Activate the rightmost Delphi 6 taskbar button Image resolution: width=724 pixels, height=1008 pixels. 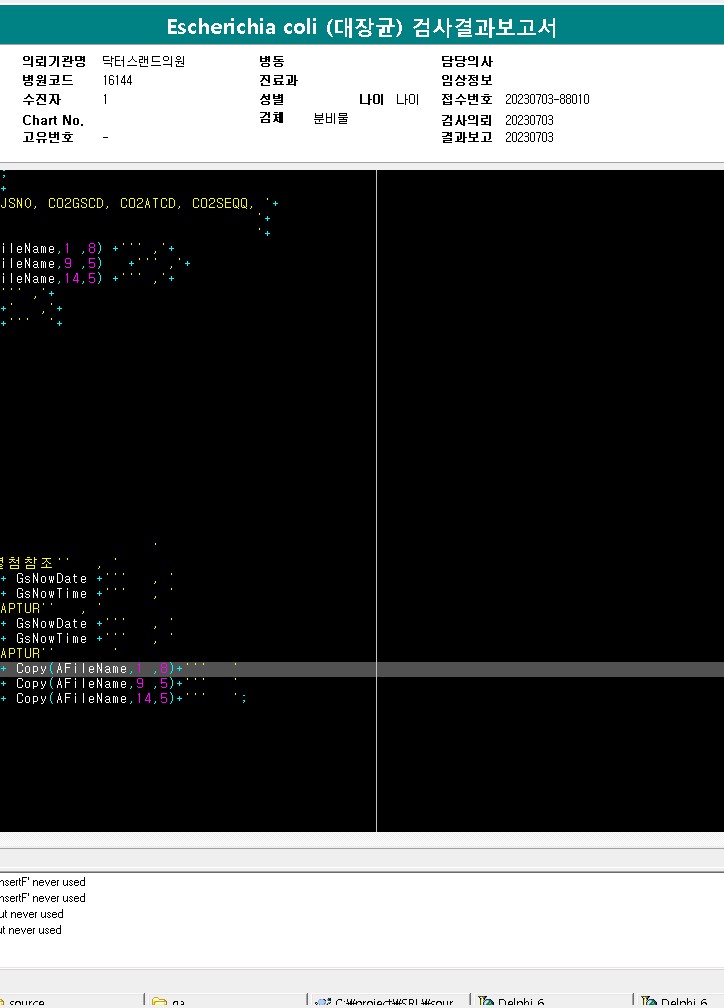click(680, 1001)
